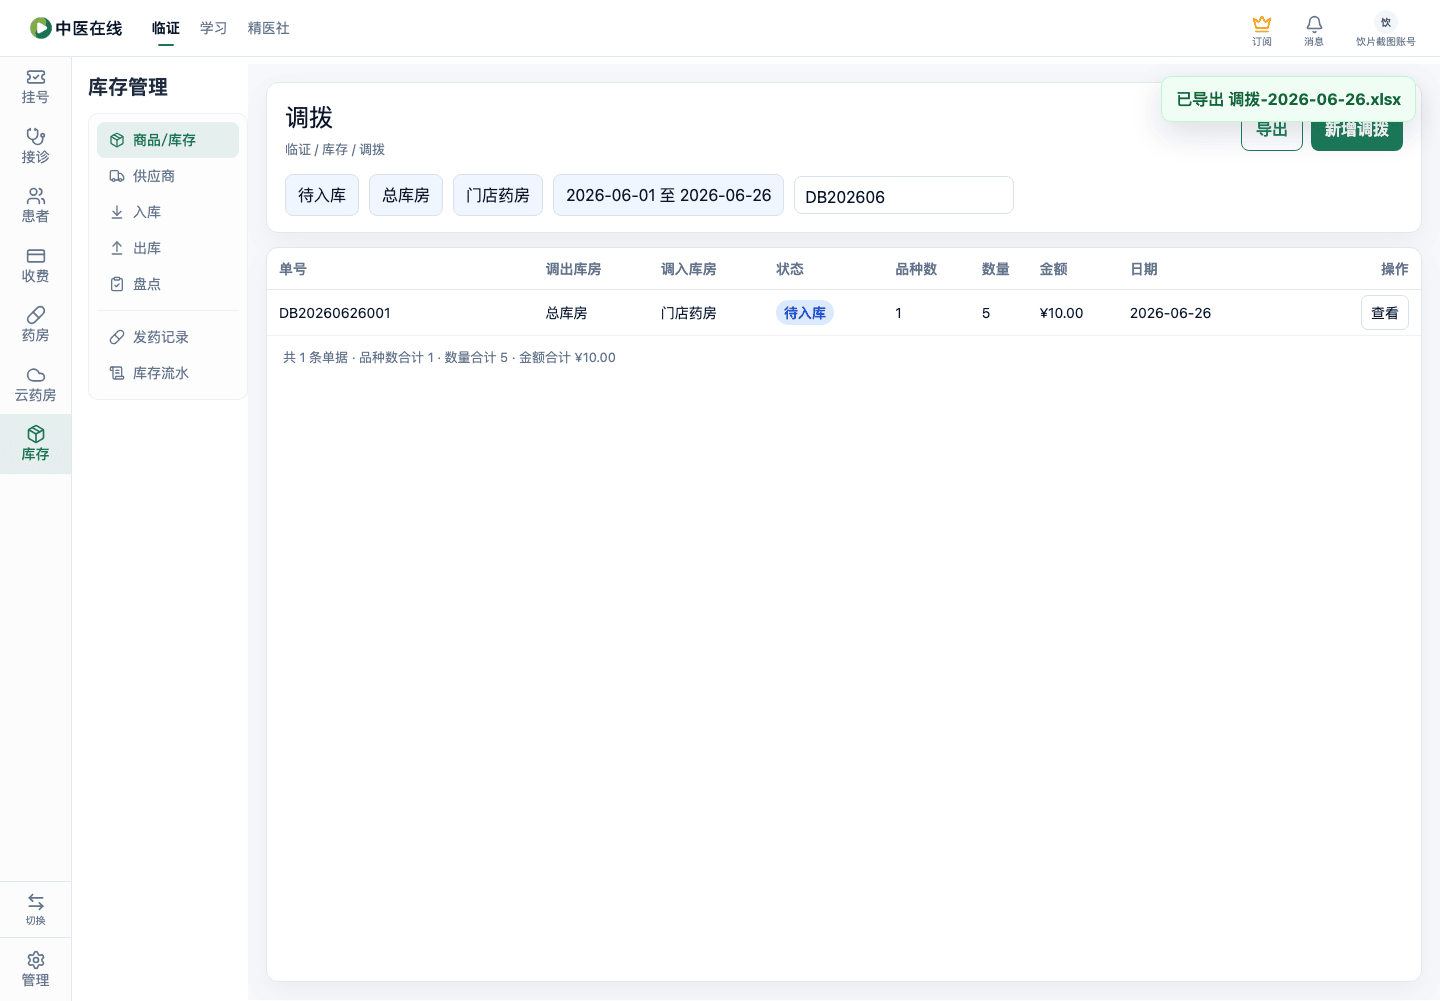Image resolution: width=1440 pixels, height=1001 pixels.
Task: Click the summary line 共 1 条单据
Action: tap(449, 357)
